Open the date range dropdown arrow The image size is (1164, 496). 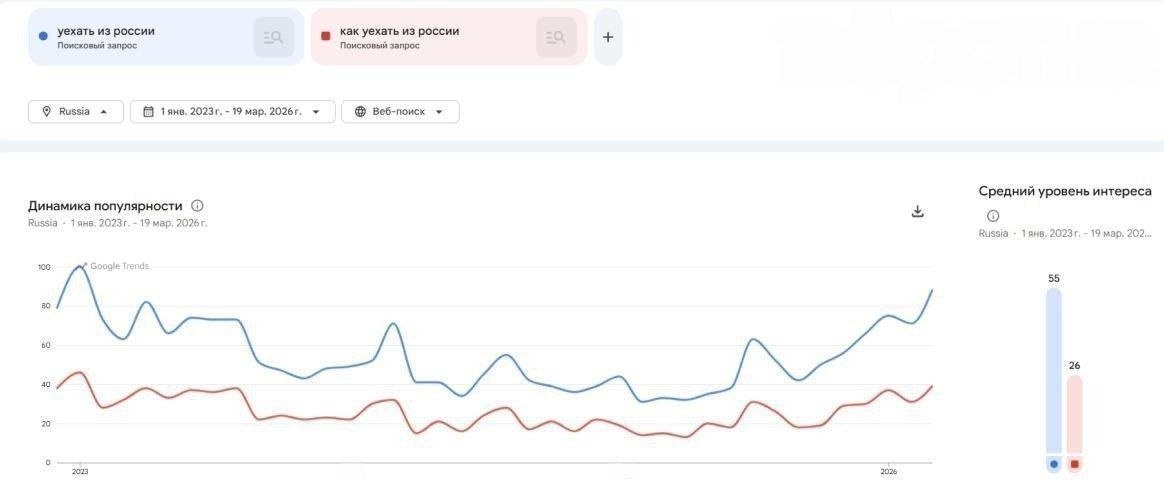(315, 111)
